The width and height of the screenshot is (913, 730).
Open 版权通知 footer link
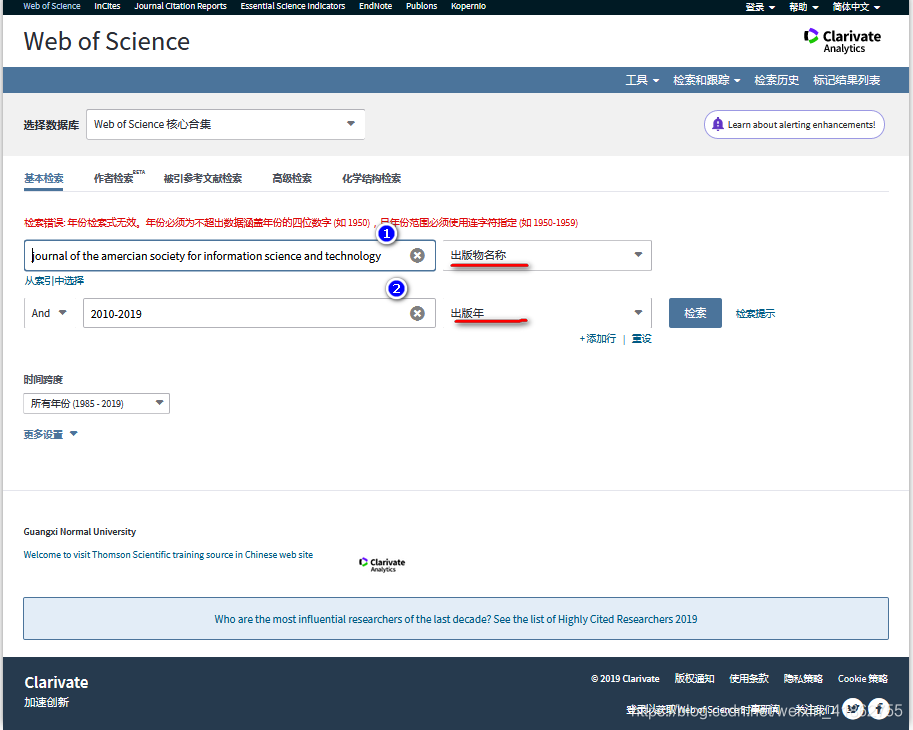point(695,679)
